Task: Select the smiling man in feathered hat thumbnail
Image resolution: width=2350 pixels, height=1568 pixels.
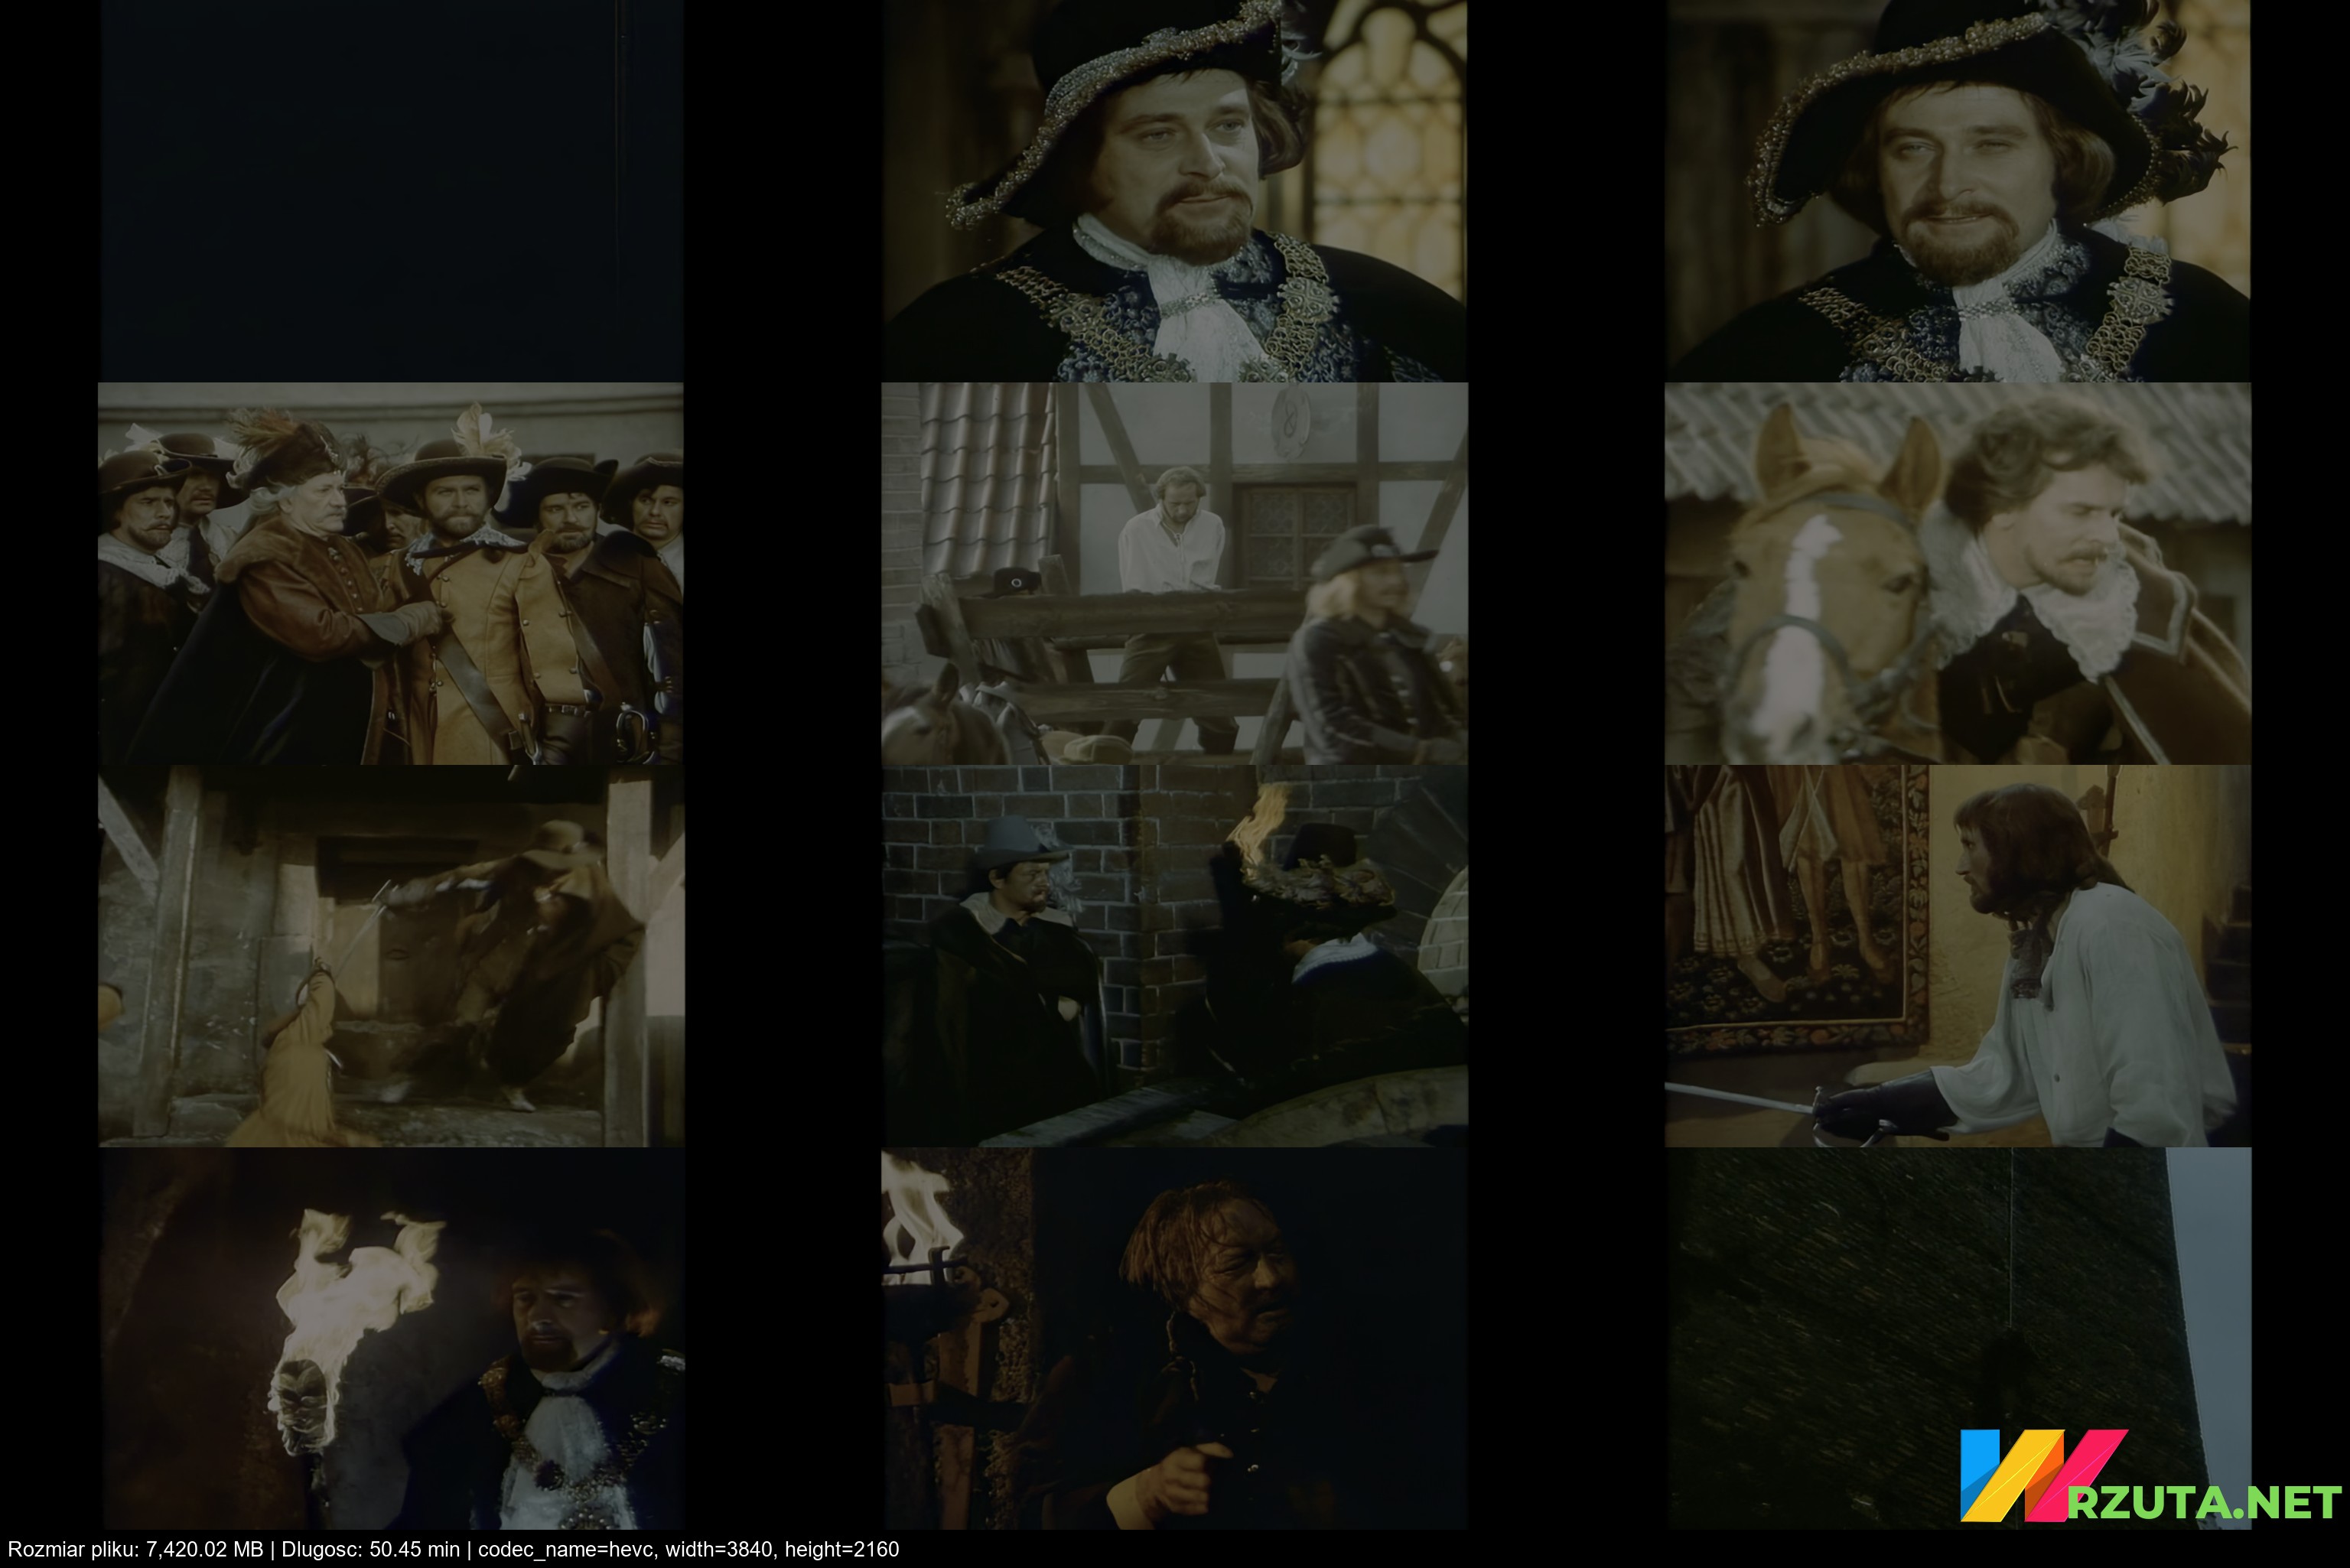Action: tap(1957, 190)
